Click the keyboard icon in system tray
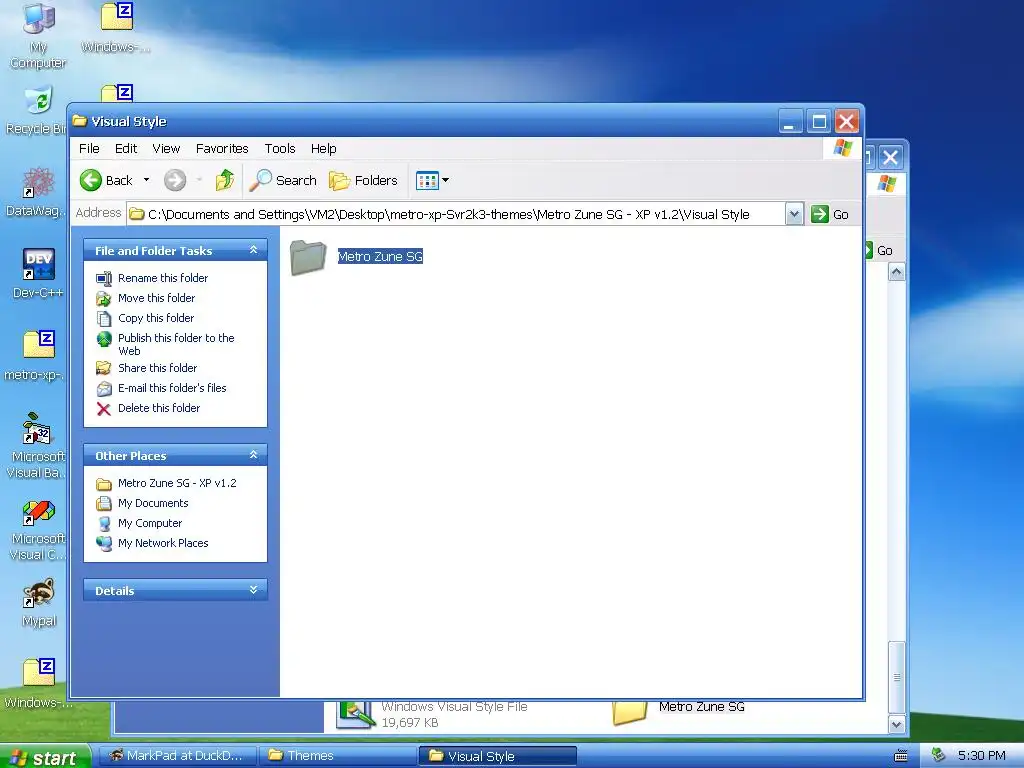Screen dimensions: 1024x768 click(x=901, y=756)
